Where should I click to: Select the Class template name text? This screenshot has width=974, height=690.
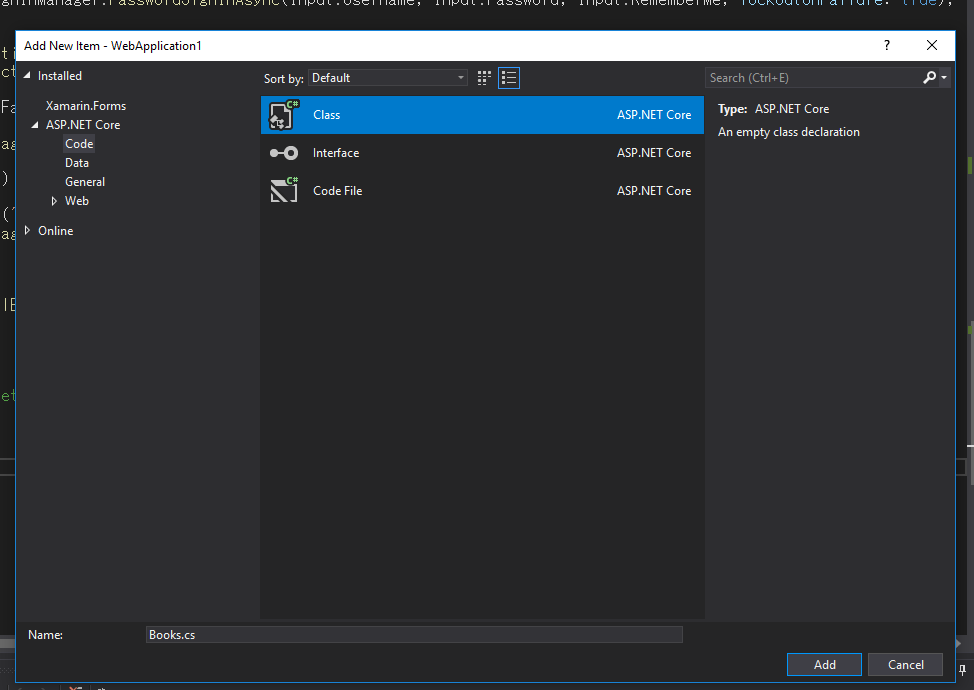(x=327, y=115)
